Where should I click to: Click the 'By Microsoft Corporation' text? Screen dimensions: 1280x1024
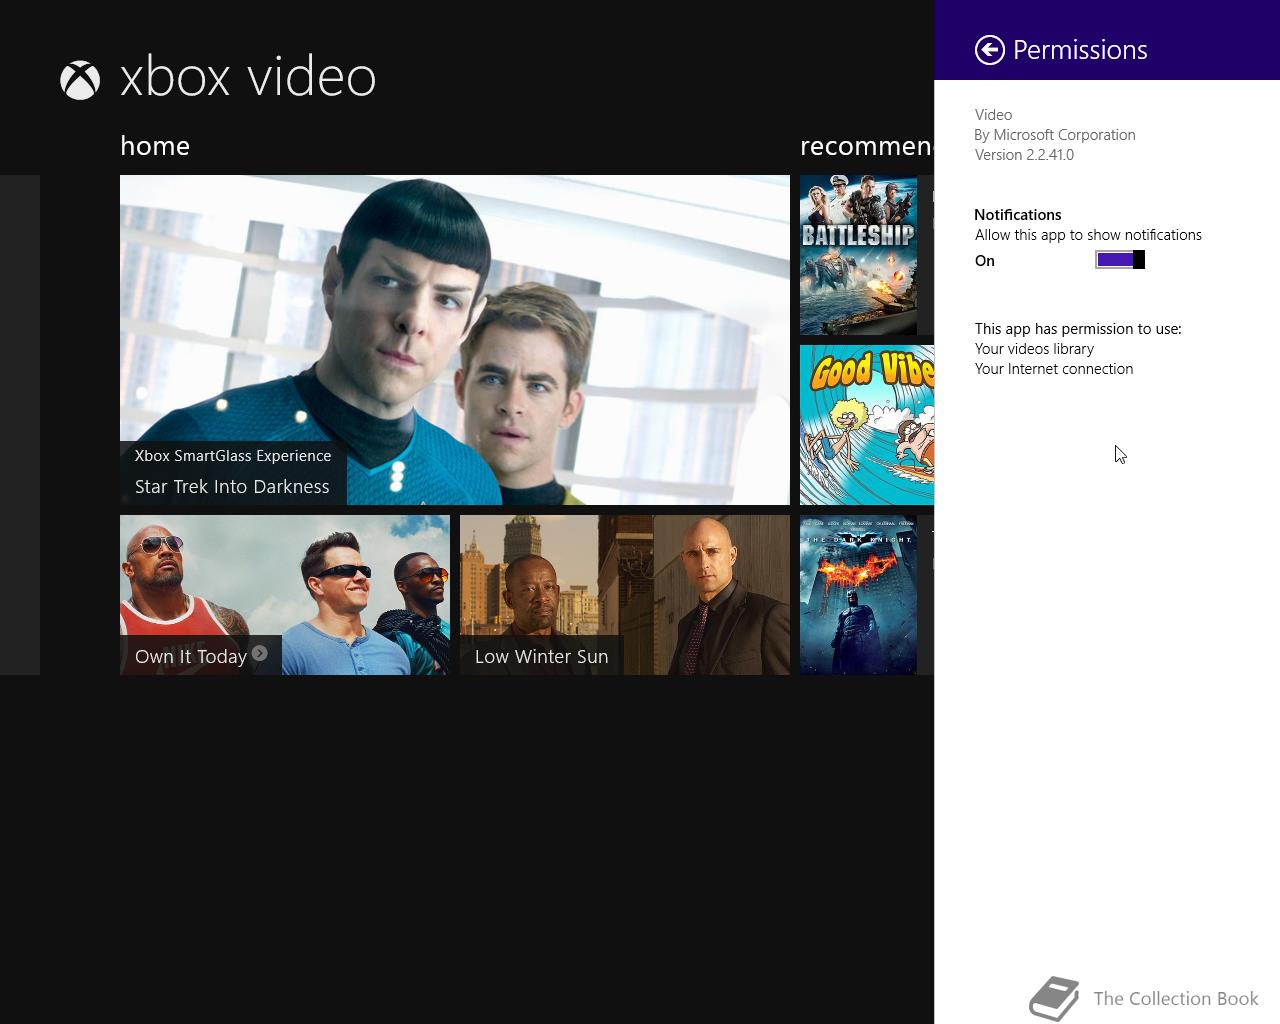[x=1055, y=135]
